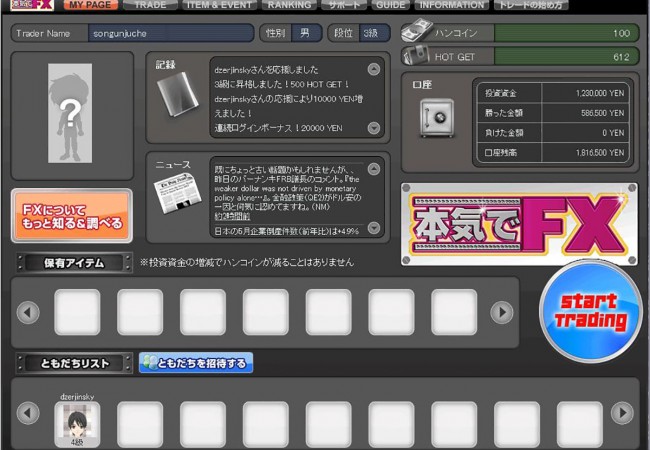Open the トレードの始め方 tab
The height and width of the screenshot is (450, 650).
(531, 5)
